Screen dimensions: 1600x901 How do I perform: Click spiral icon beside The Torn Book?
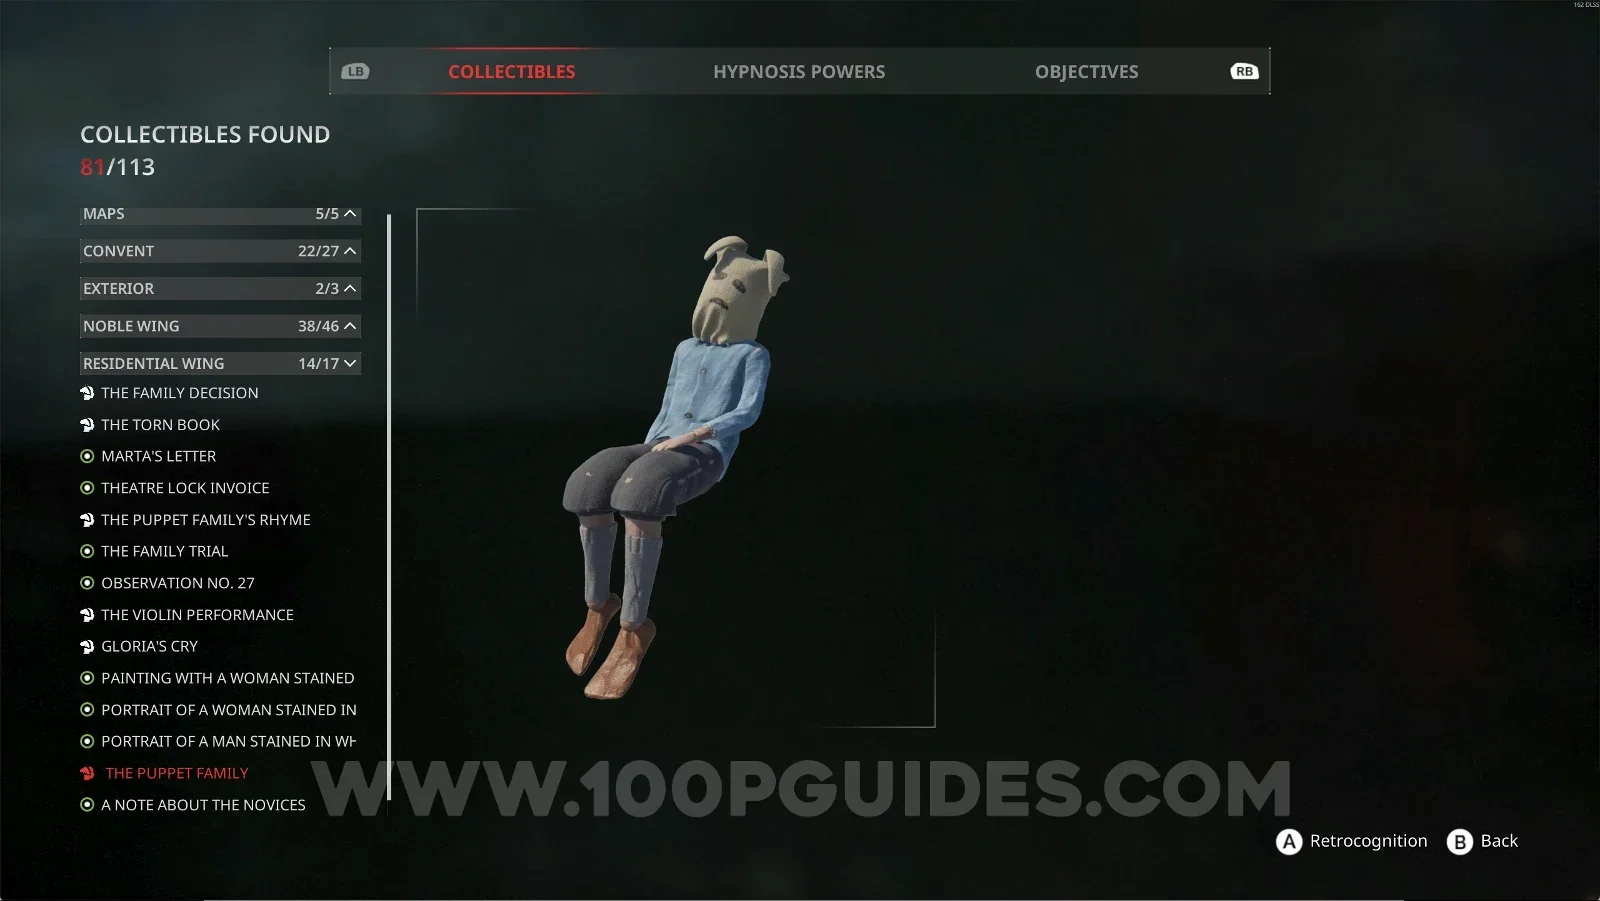click(87, 425)
